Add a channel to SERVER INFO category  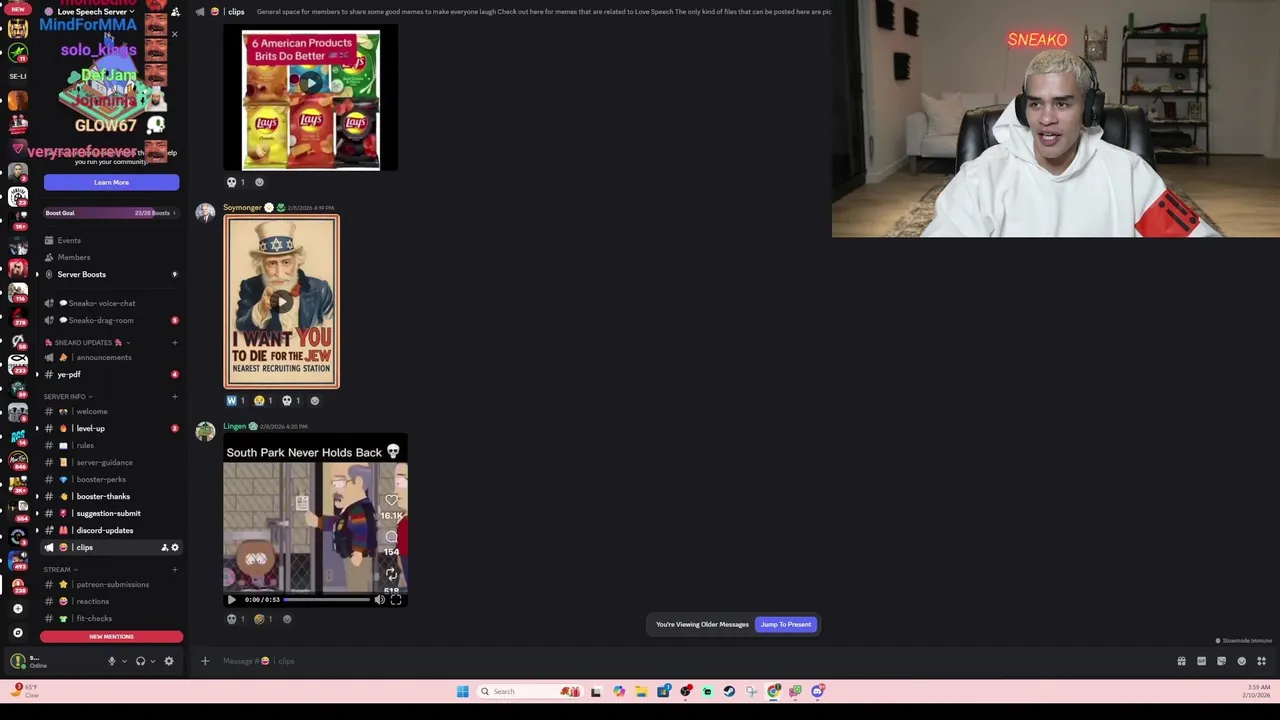[175, 397]
